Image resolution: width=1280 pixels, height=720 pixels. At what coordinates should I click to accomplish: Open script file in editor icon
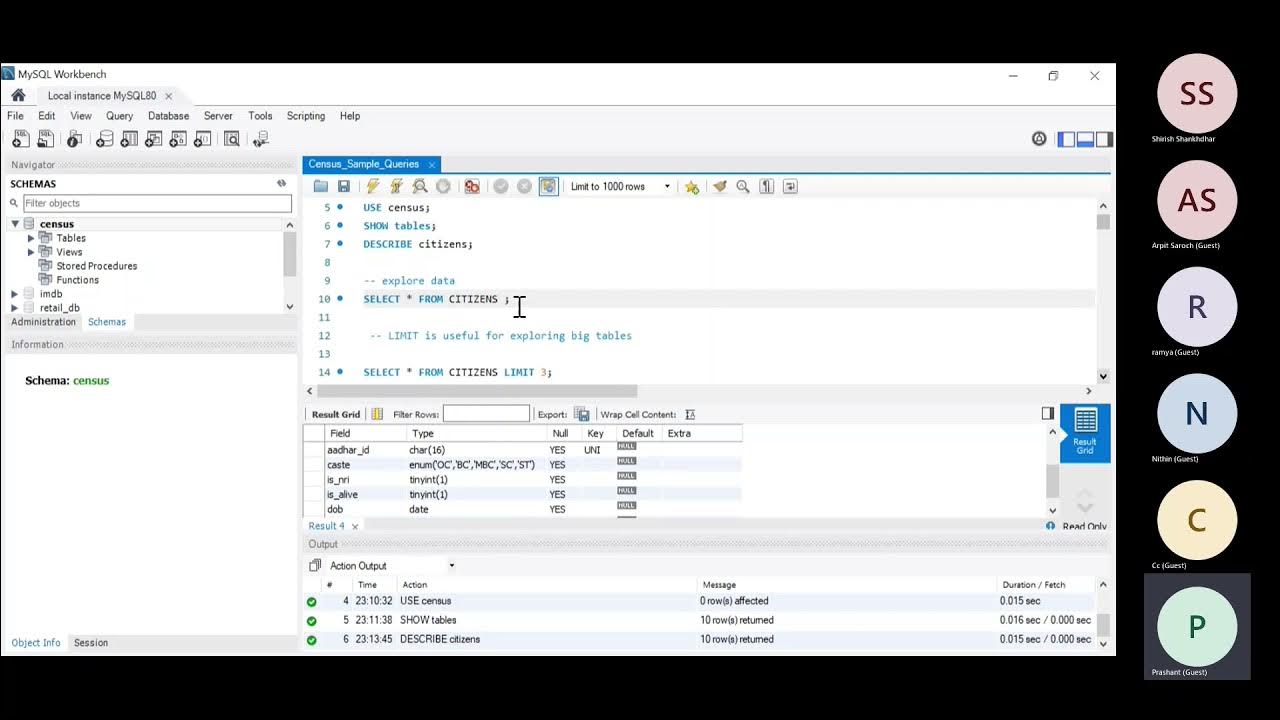tap(321, 186)
